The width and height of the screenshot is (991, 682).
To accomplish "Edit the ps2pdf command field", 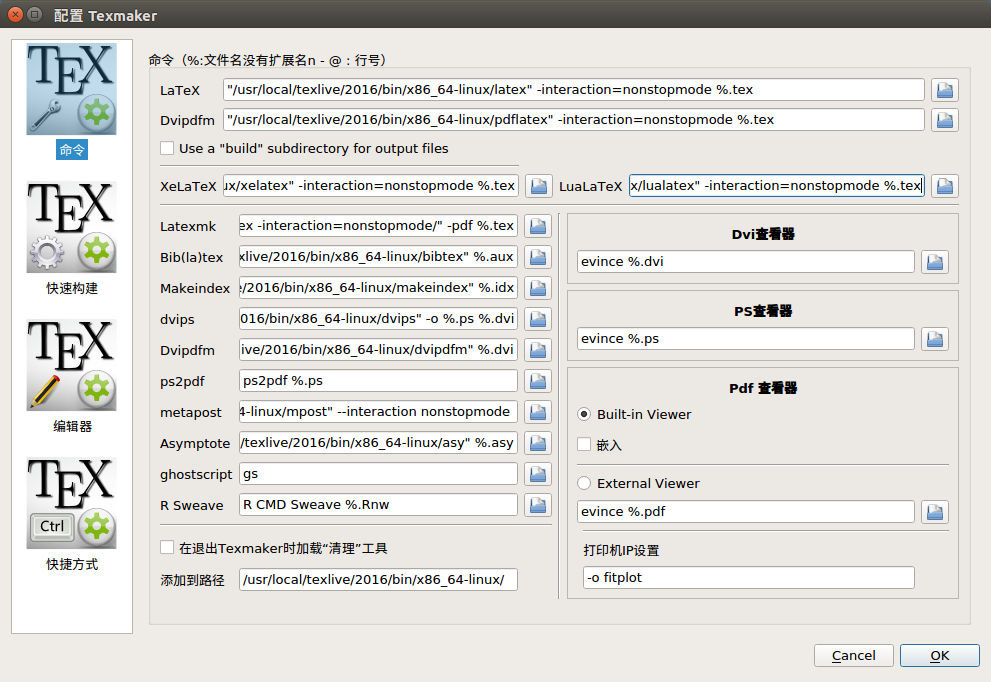I will [x=378, y=381].
